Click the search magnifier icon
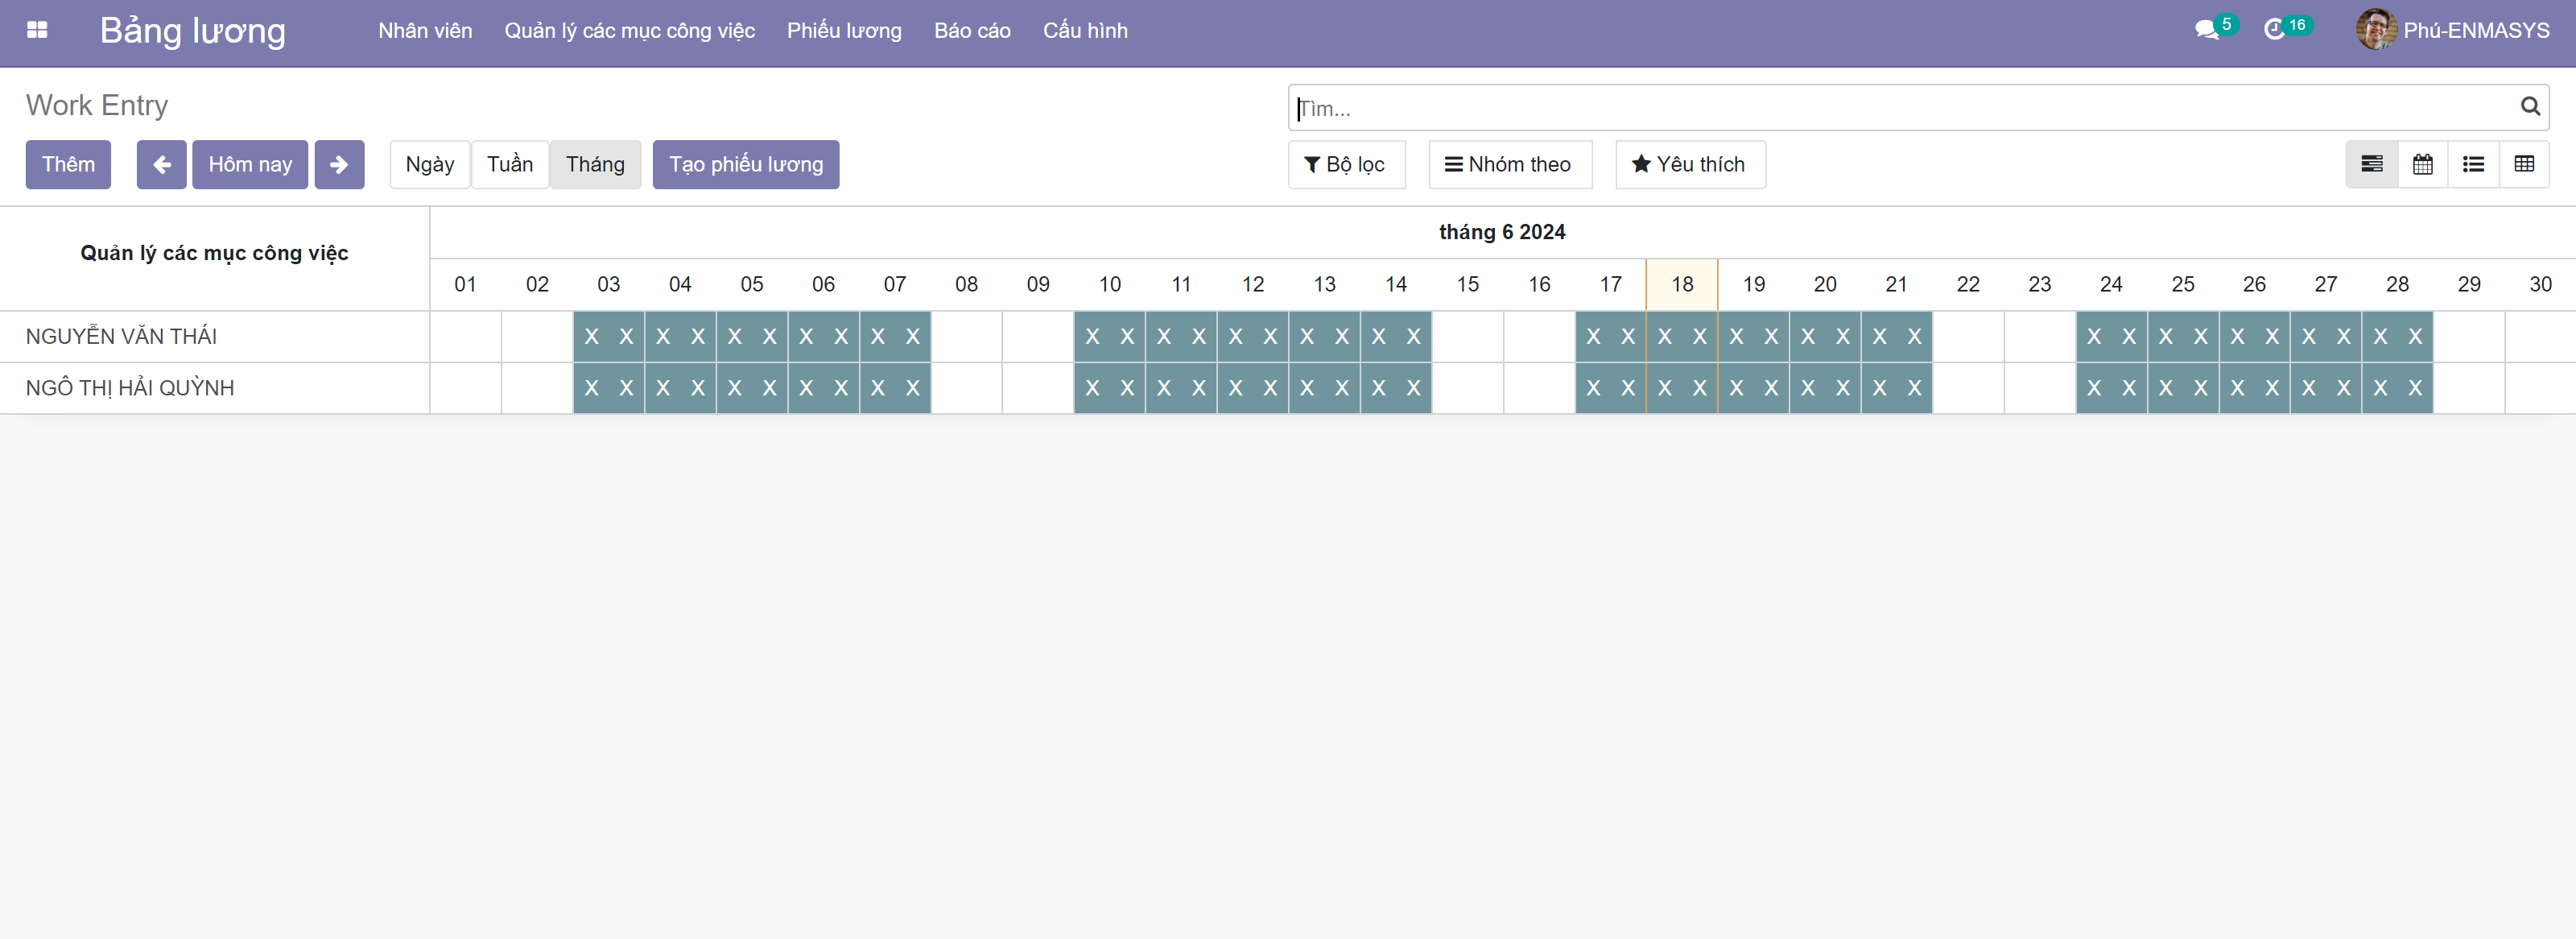 (x=2529, y=106)
